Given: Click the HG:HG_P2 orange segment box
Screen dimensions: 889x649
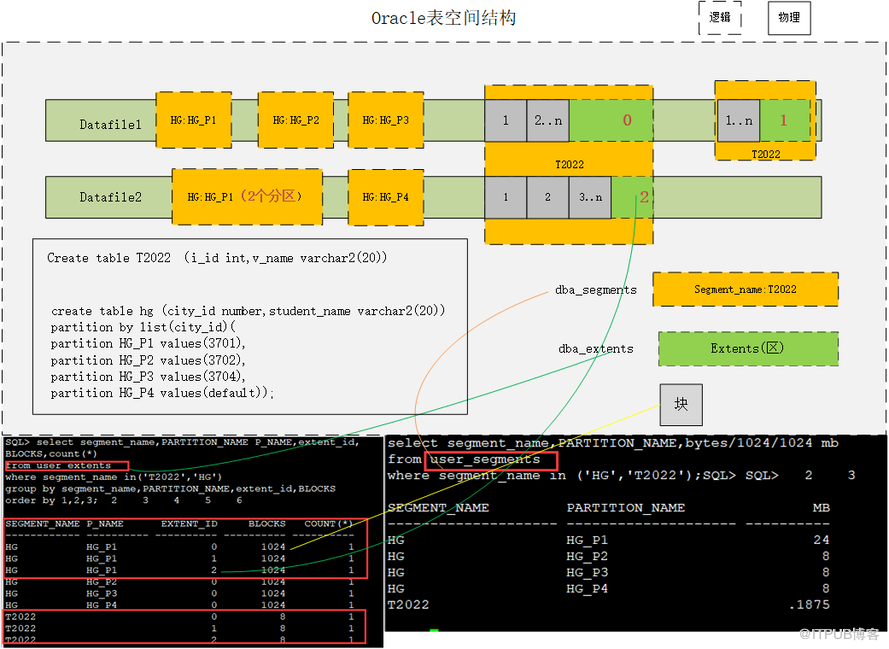Looking at the screenshot, I should [x=295, y=120].
